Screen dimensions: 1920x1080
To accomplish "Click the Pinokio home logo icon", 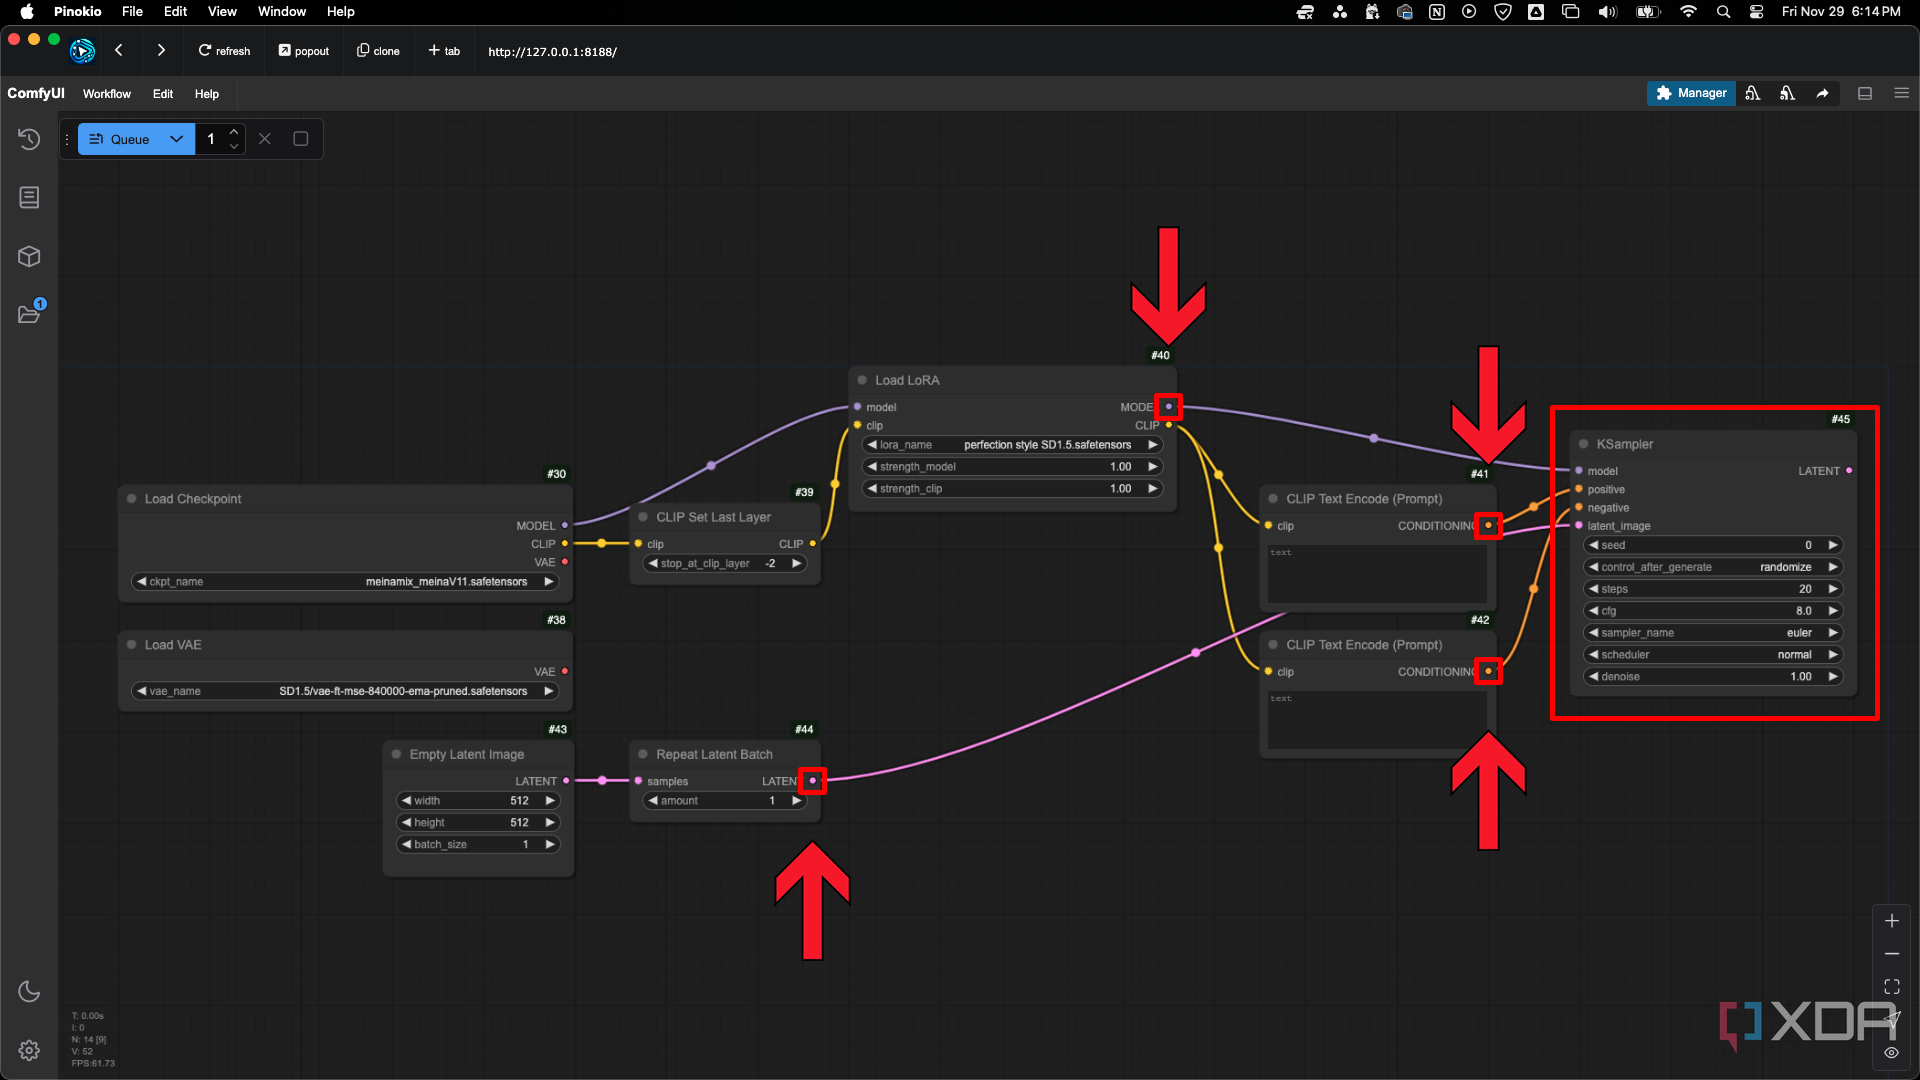I will [82, 50].
